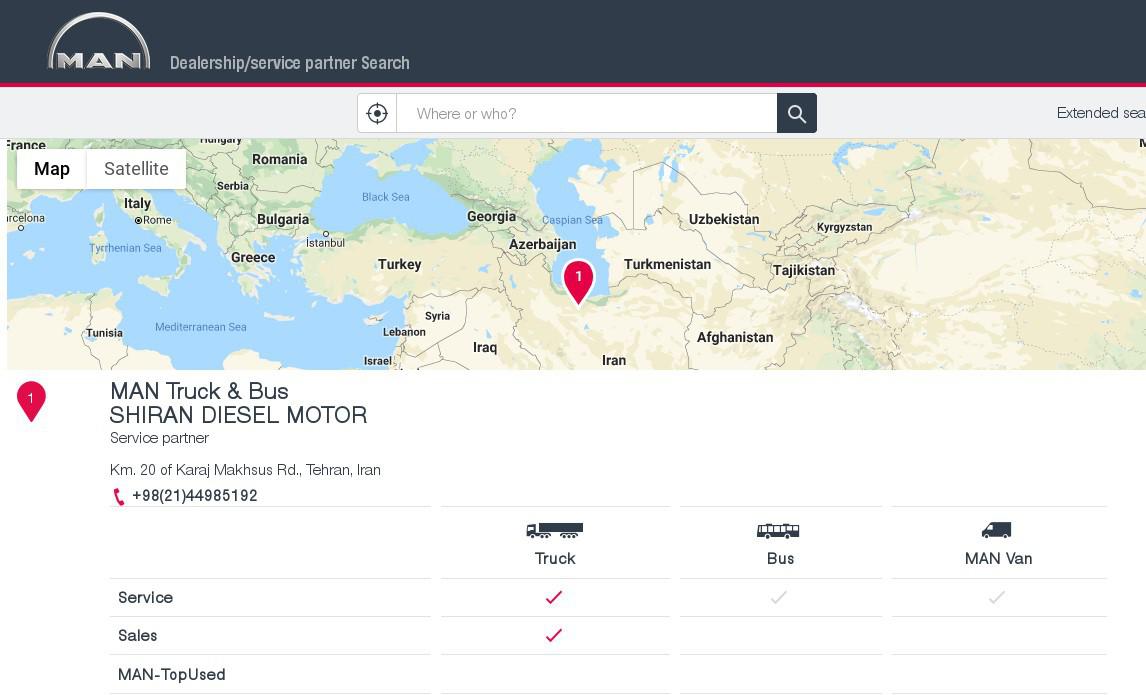Click the grey Service checkmark under Bus
The width and height of the screenshot is (1146, 695).
(x=778, y=597)
